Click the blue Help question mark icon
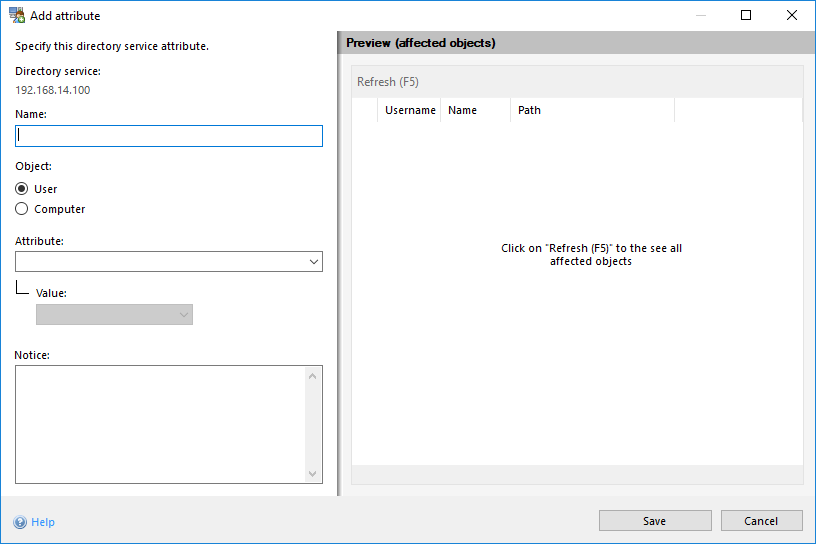 (x=20, y=522)
